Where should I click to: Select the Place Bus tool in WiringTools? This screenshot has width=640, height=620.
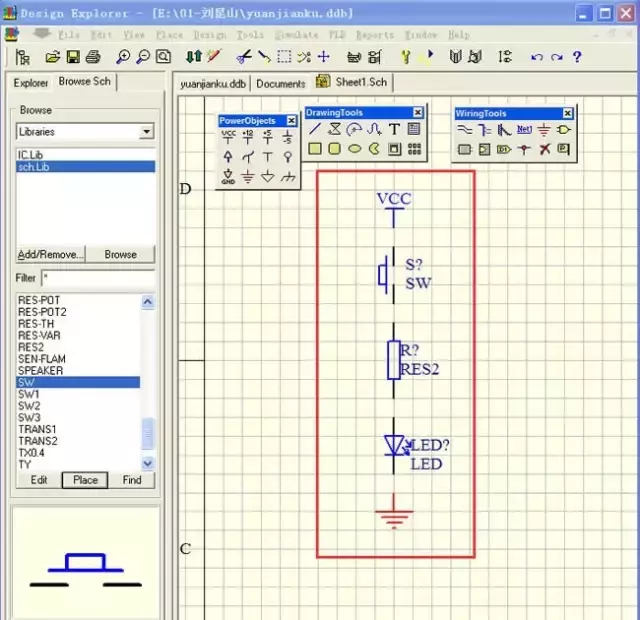click(x=484, y=130)
